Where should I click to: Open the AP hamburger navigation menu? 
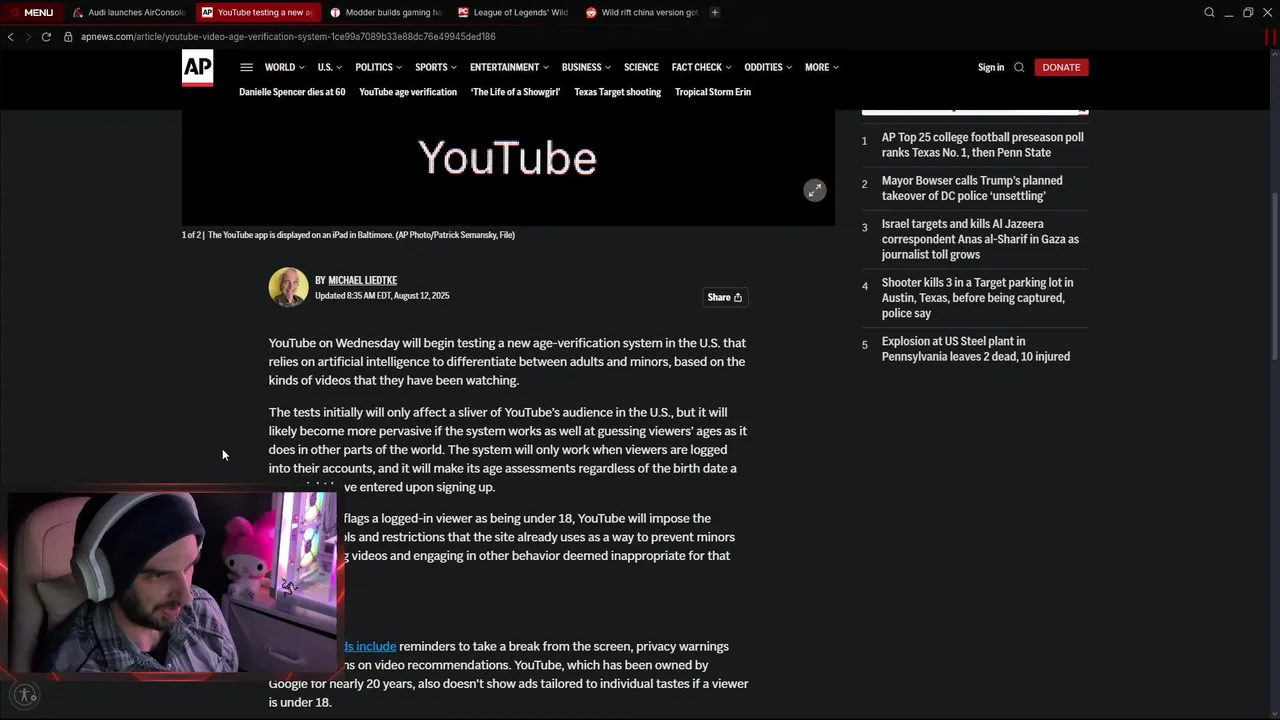click(x=246, y=67)
